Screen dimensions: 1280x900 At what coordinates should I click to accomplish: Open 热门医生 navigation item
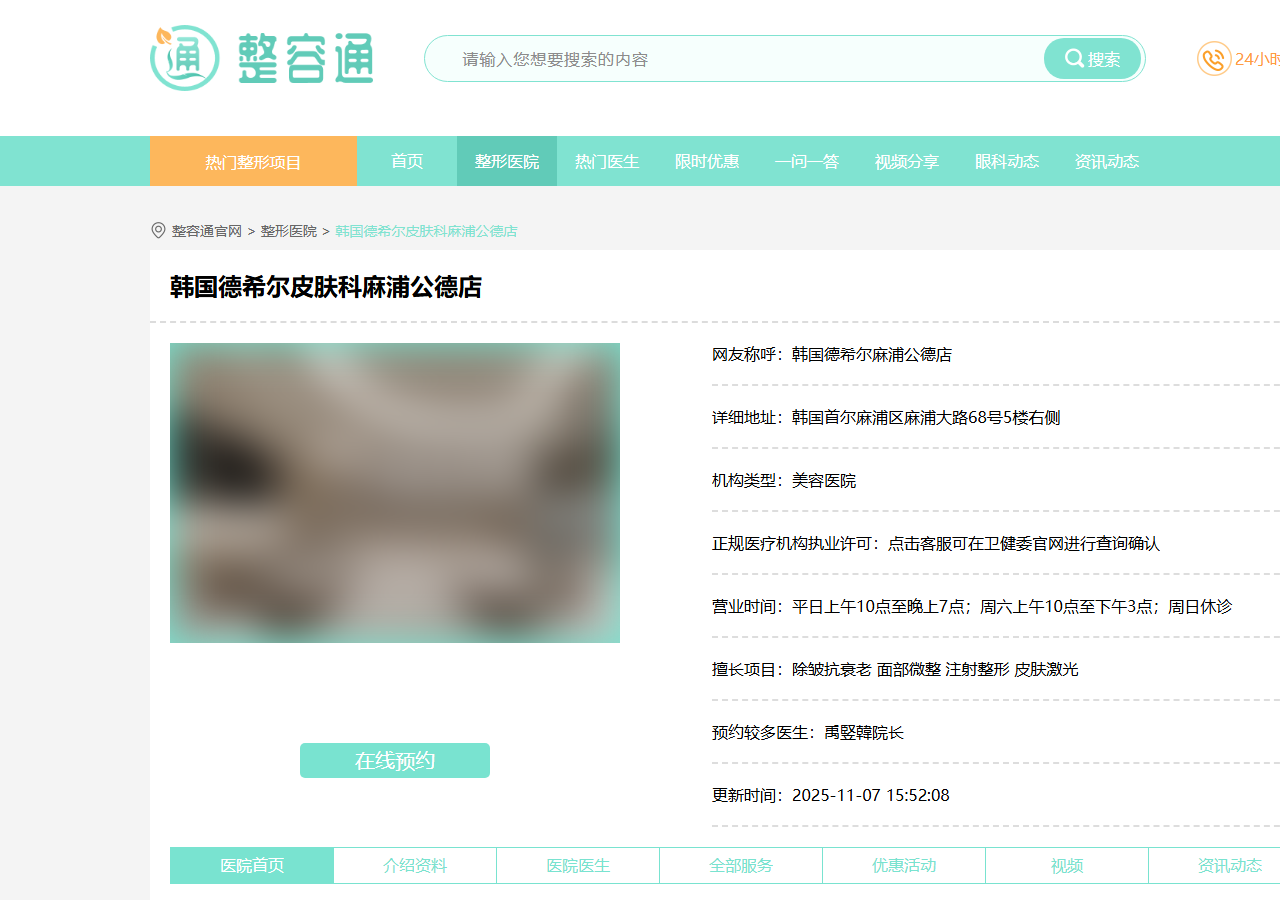tap(607, 161)
